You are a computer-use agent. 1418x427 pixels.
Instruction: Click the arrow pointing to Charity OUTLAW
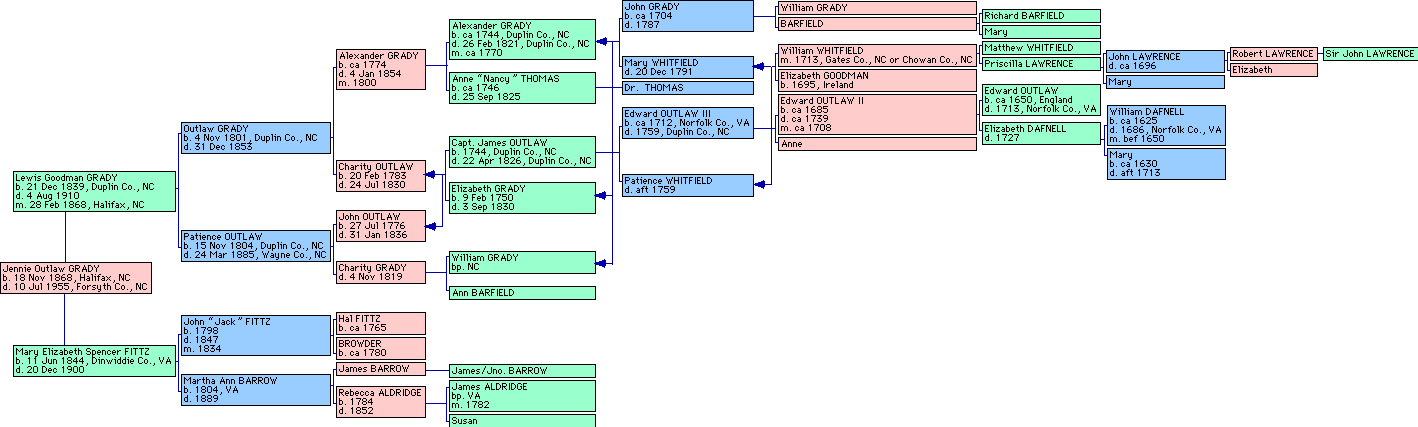431,175
